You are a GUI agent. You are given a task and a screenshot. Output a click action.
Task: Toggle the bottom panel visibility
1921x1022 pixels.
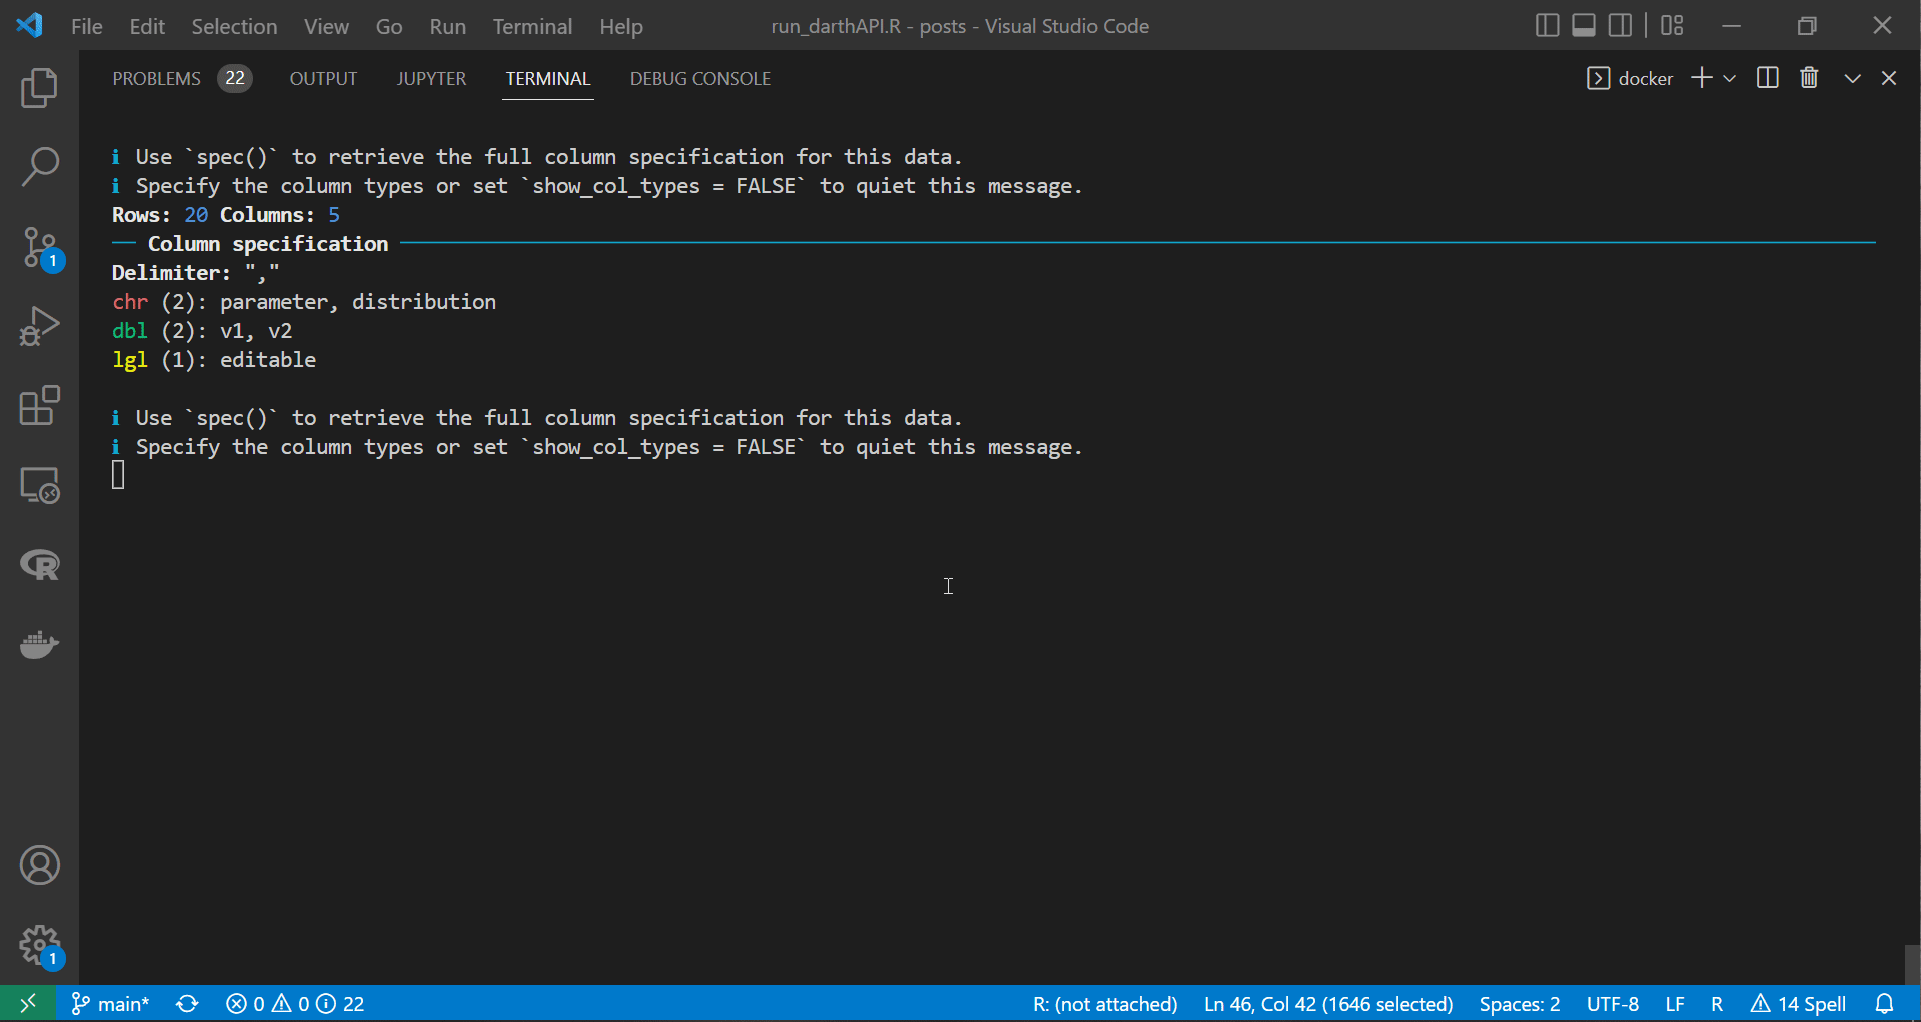[x=1583, y=26]
